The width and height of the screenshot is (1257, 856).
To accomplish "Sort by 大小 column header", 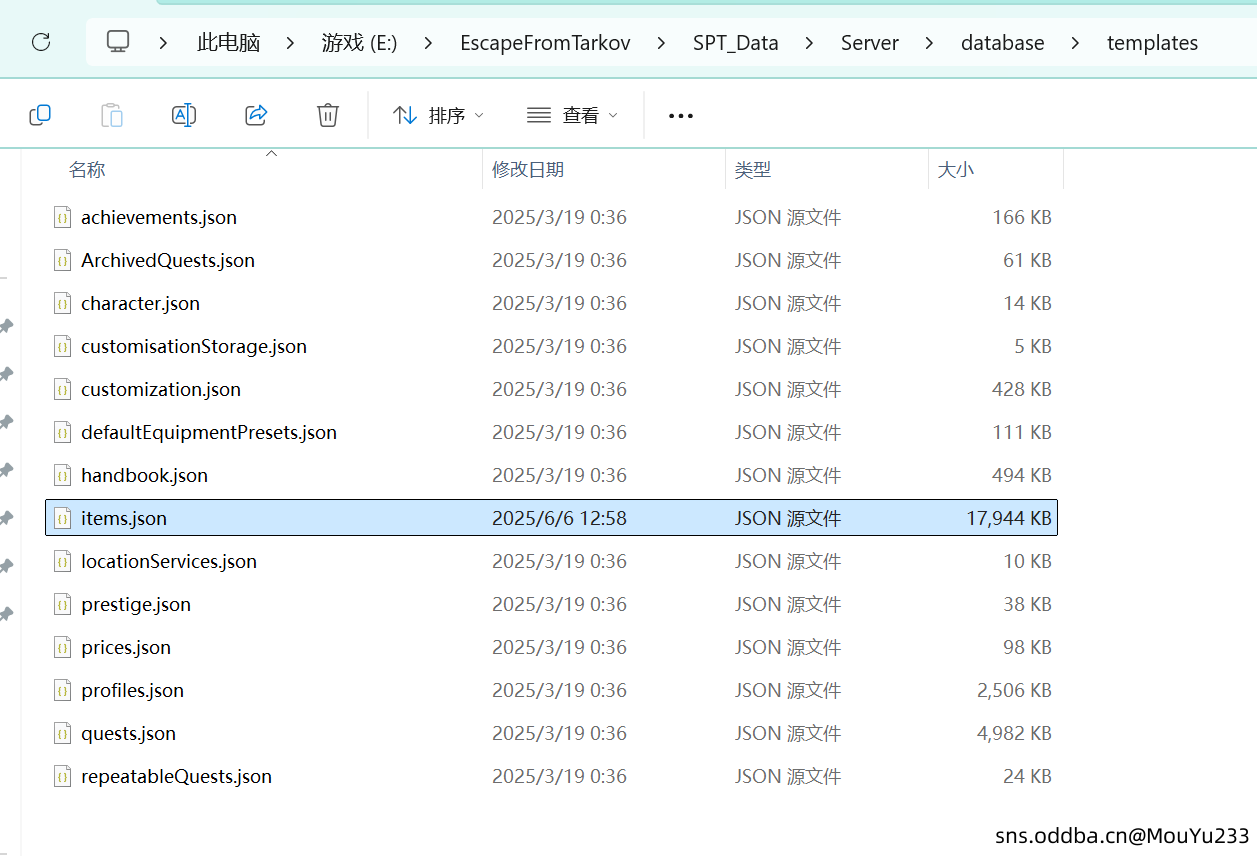I will point(955,170).
